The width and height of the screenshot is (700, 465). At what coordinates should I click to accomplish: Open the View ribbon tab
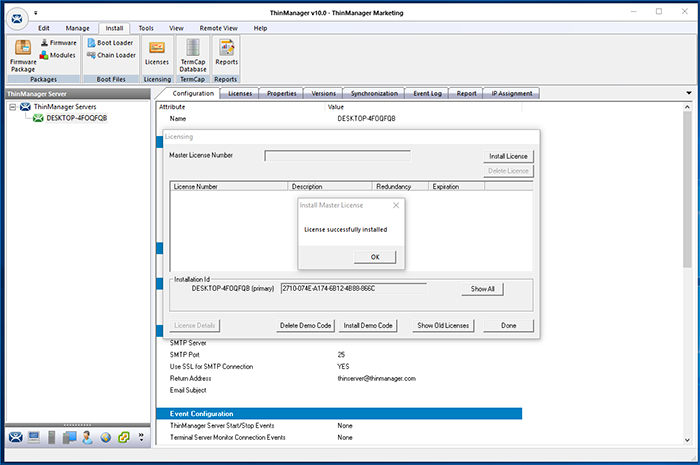[176, 28]
